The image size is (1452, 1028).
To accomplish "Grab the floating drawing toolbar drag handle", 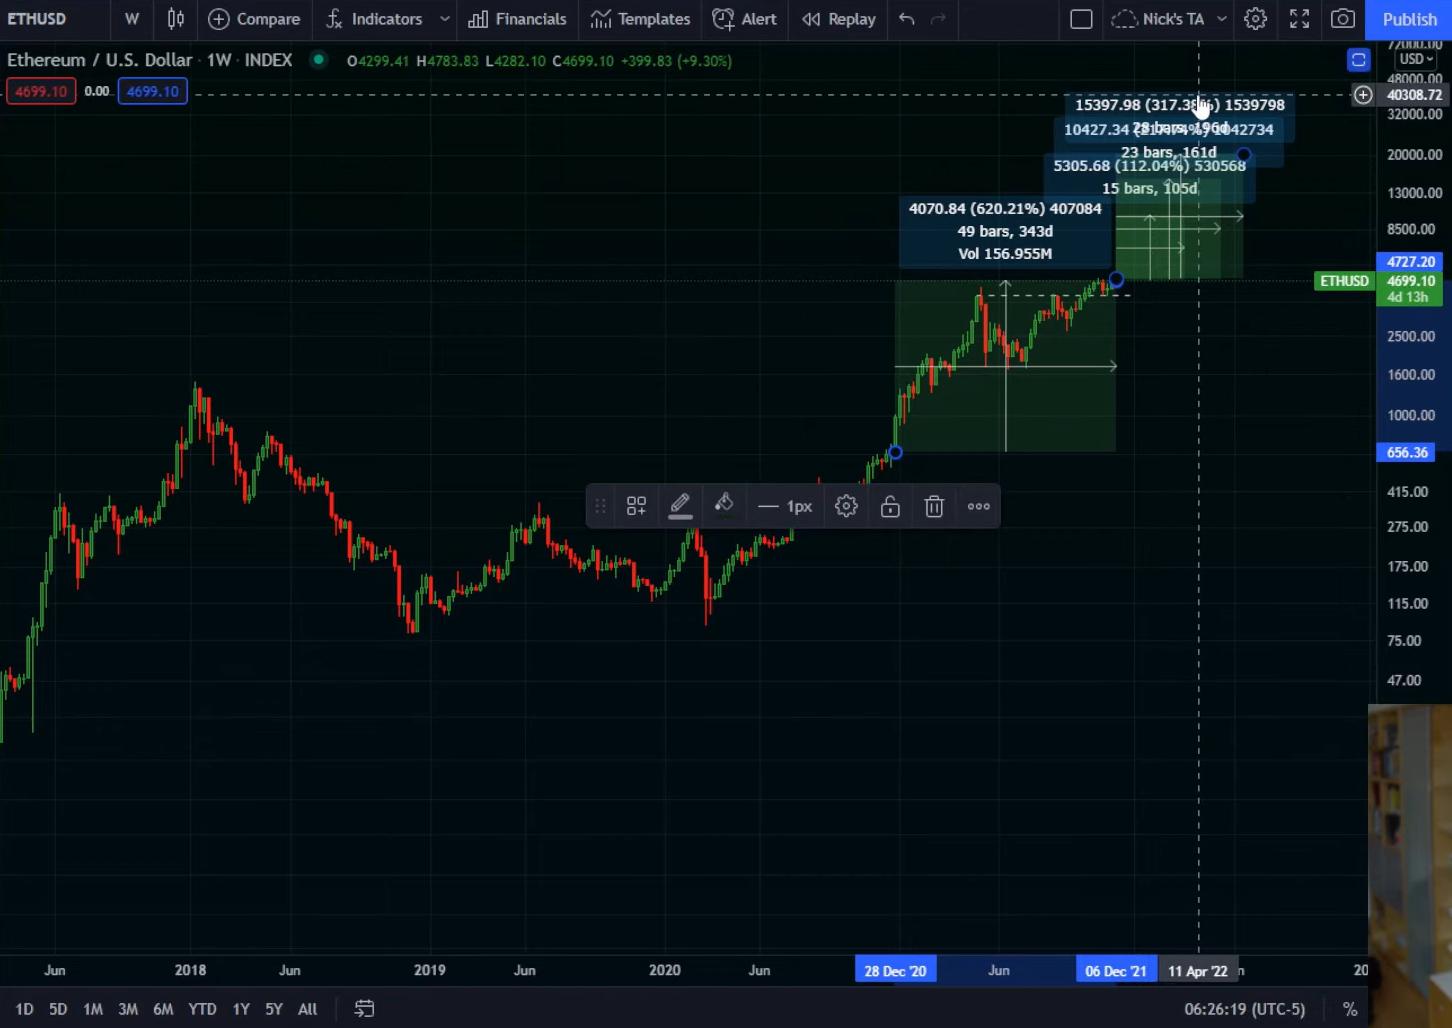I will click(600, 506).
